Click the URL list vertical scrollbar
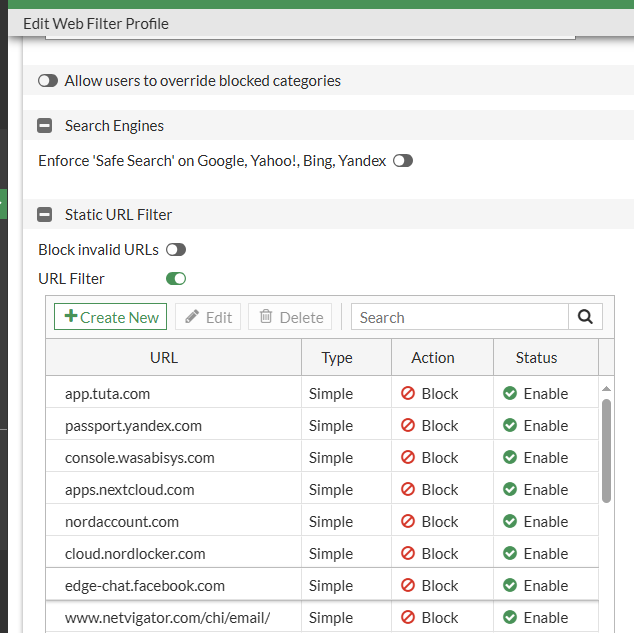The height and width of the screenshot is (633, 634). (x=606, y=450)
